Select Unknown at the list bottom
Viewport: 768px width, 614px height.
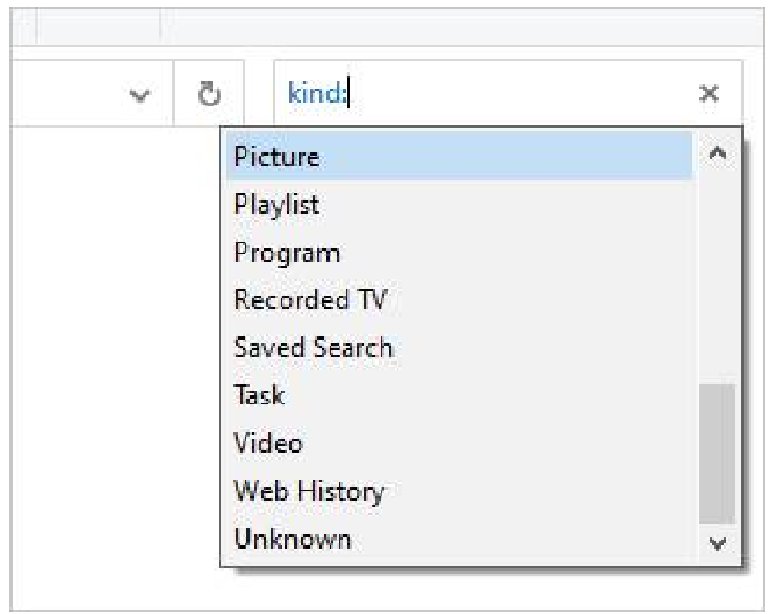[x=459, y=539]
